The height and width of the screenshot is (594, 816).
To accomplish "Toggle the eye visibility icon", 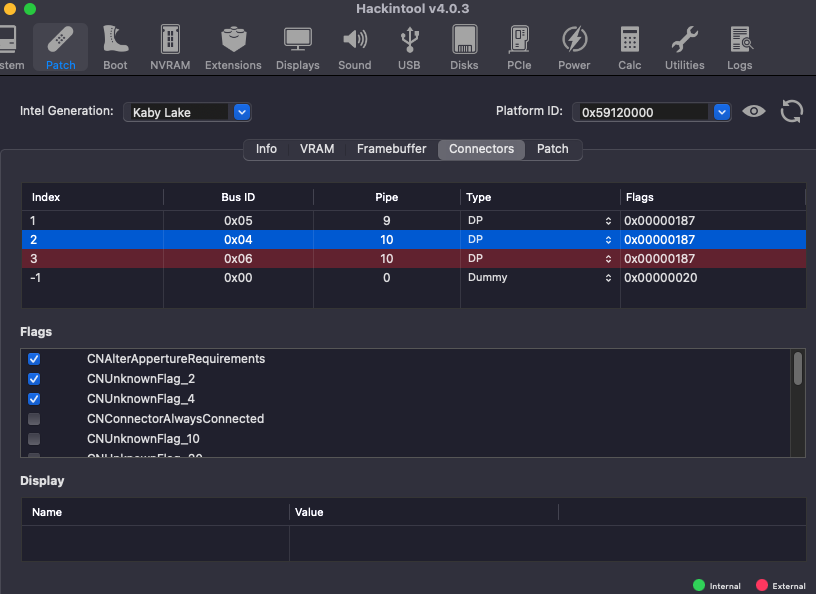I will [x=754, y=111].
